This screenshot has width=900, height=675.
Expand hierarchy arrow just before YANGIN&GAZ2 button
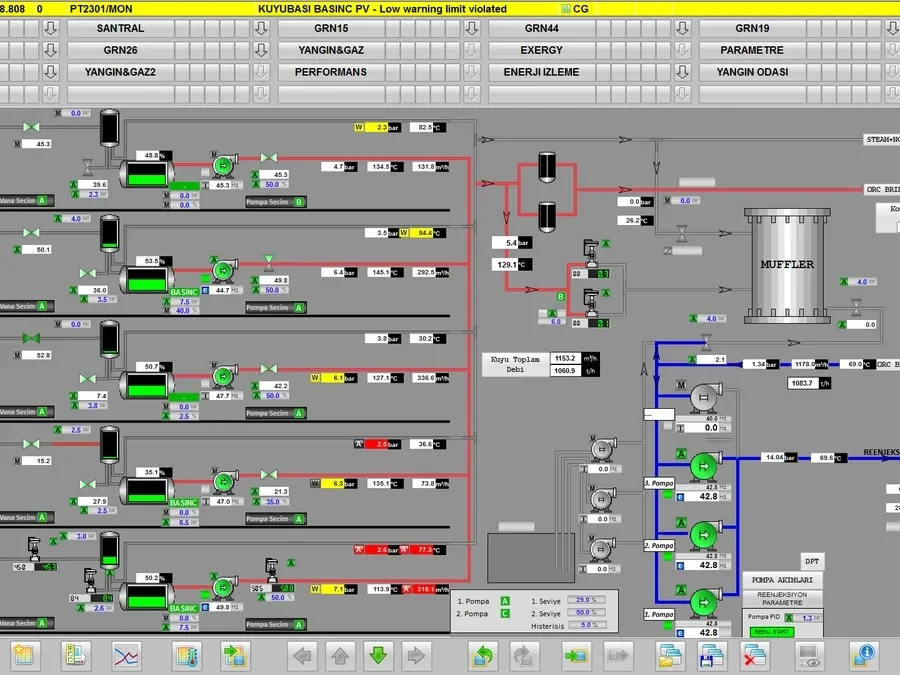51,72
